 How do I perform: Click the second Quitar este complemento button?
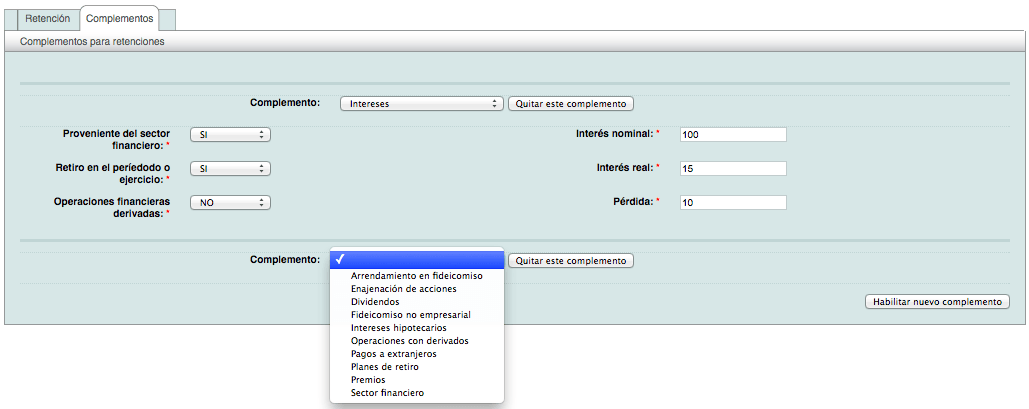click(571, 261)
